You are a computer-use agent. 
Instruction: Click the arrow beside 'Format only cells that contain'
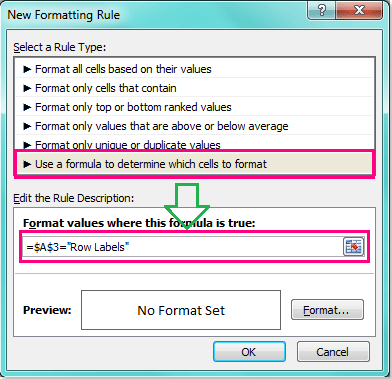27,88
